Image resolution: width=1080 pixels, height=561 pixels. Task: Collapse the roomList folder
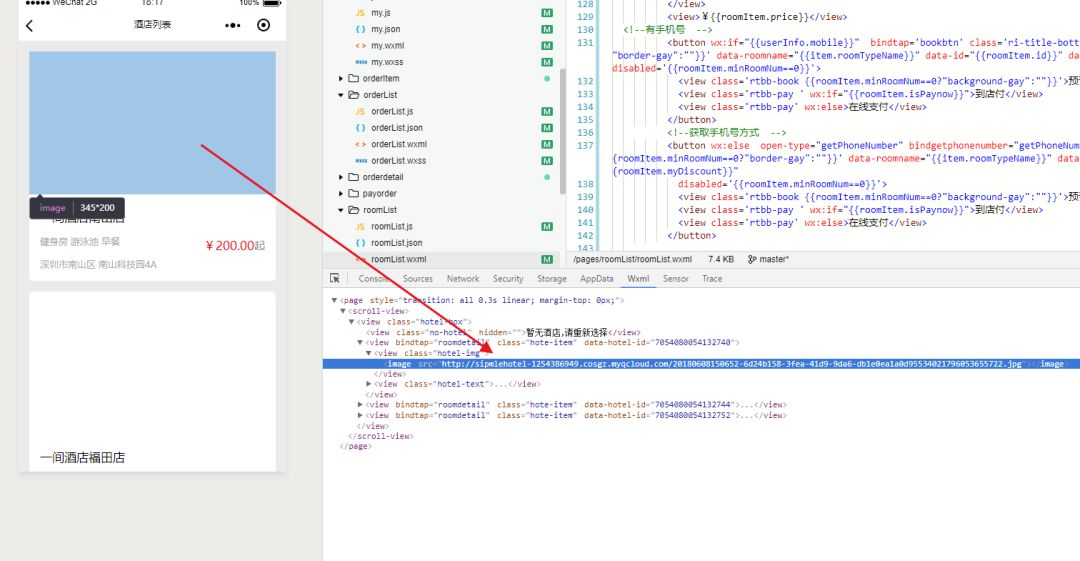[341, 210]
